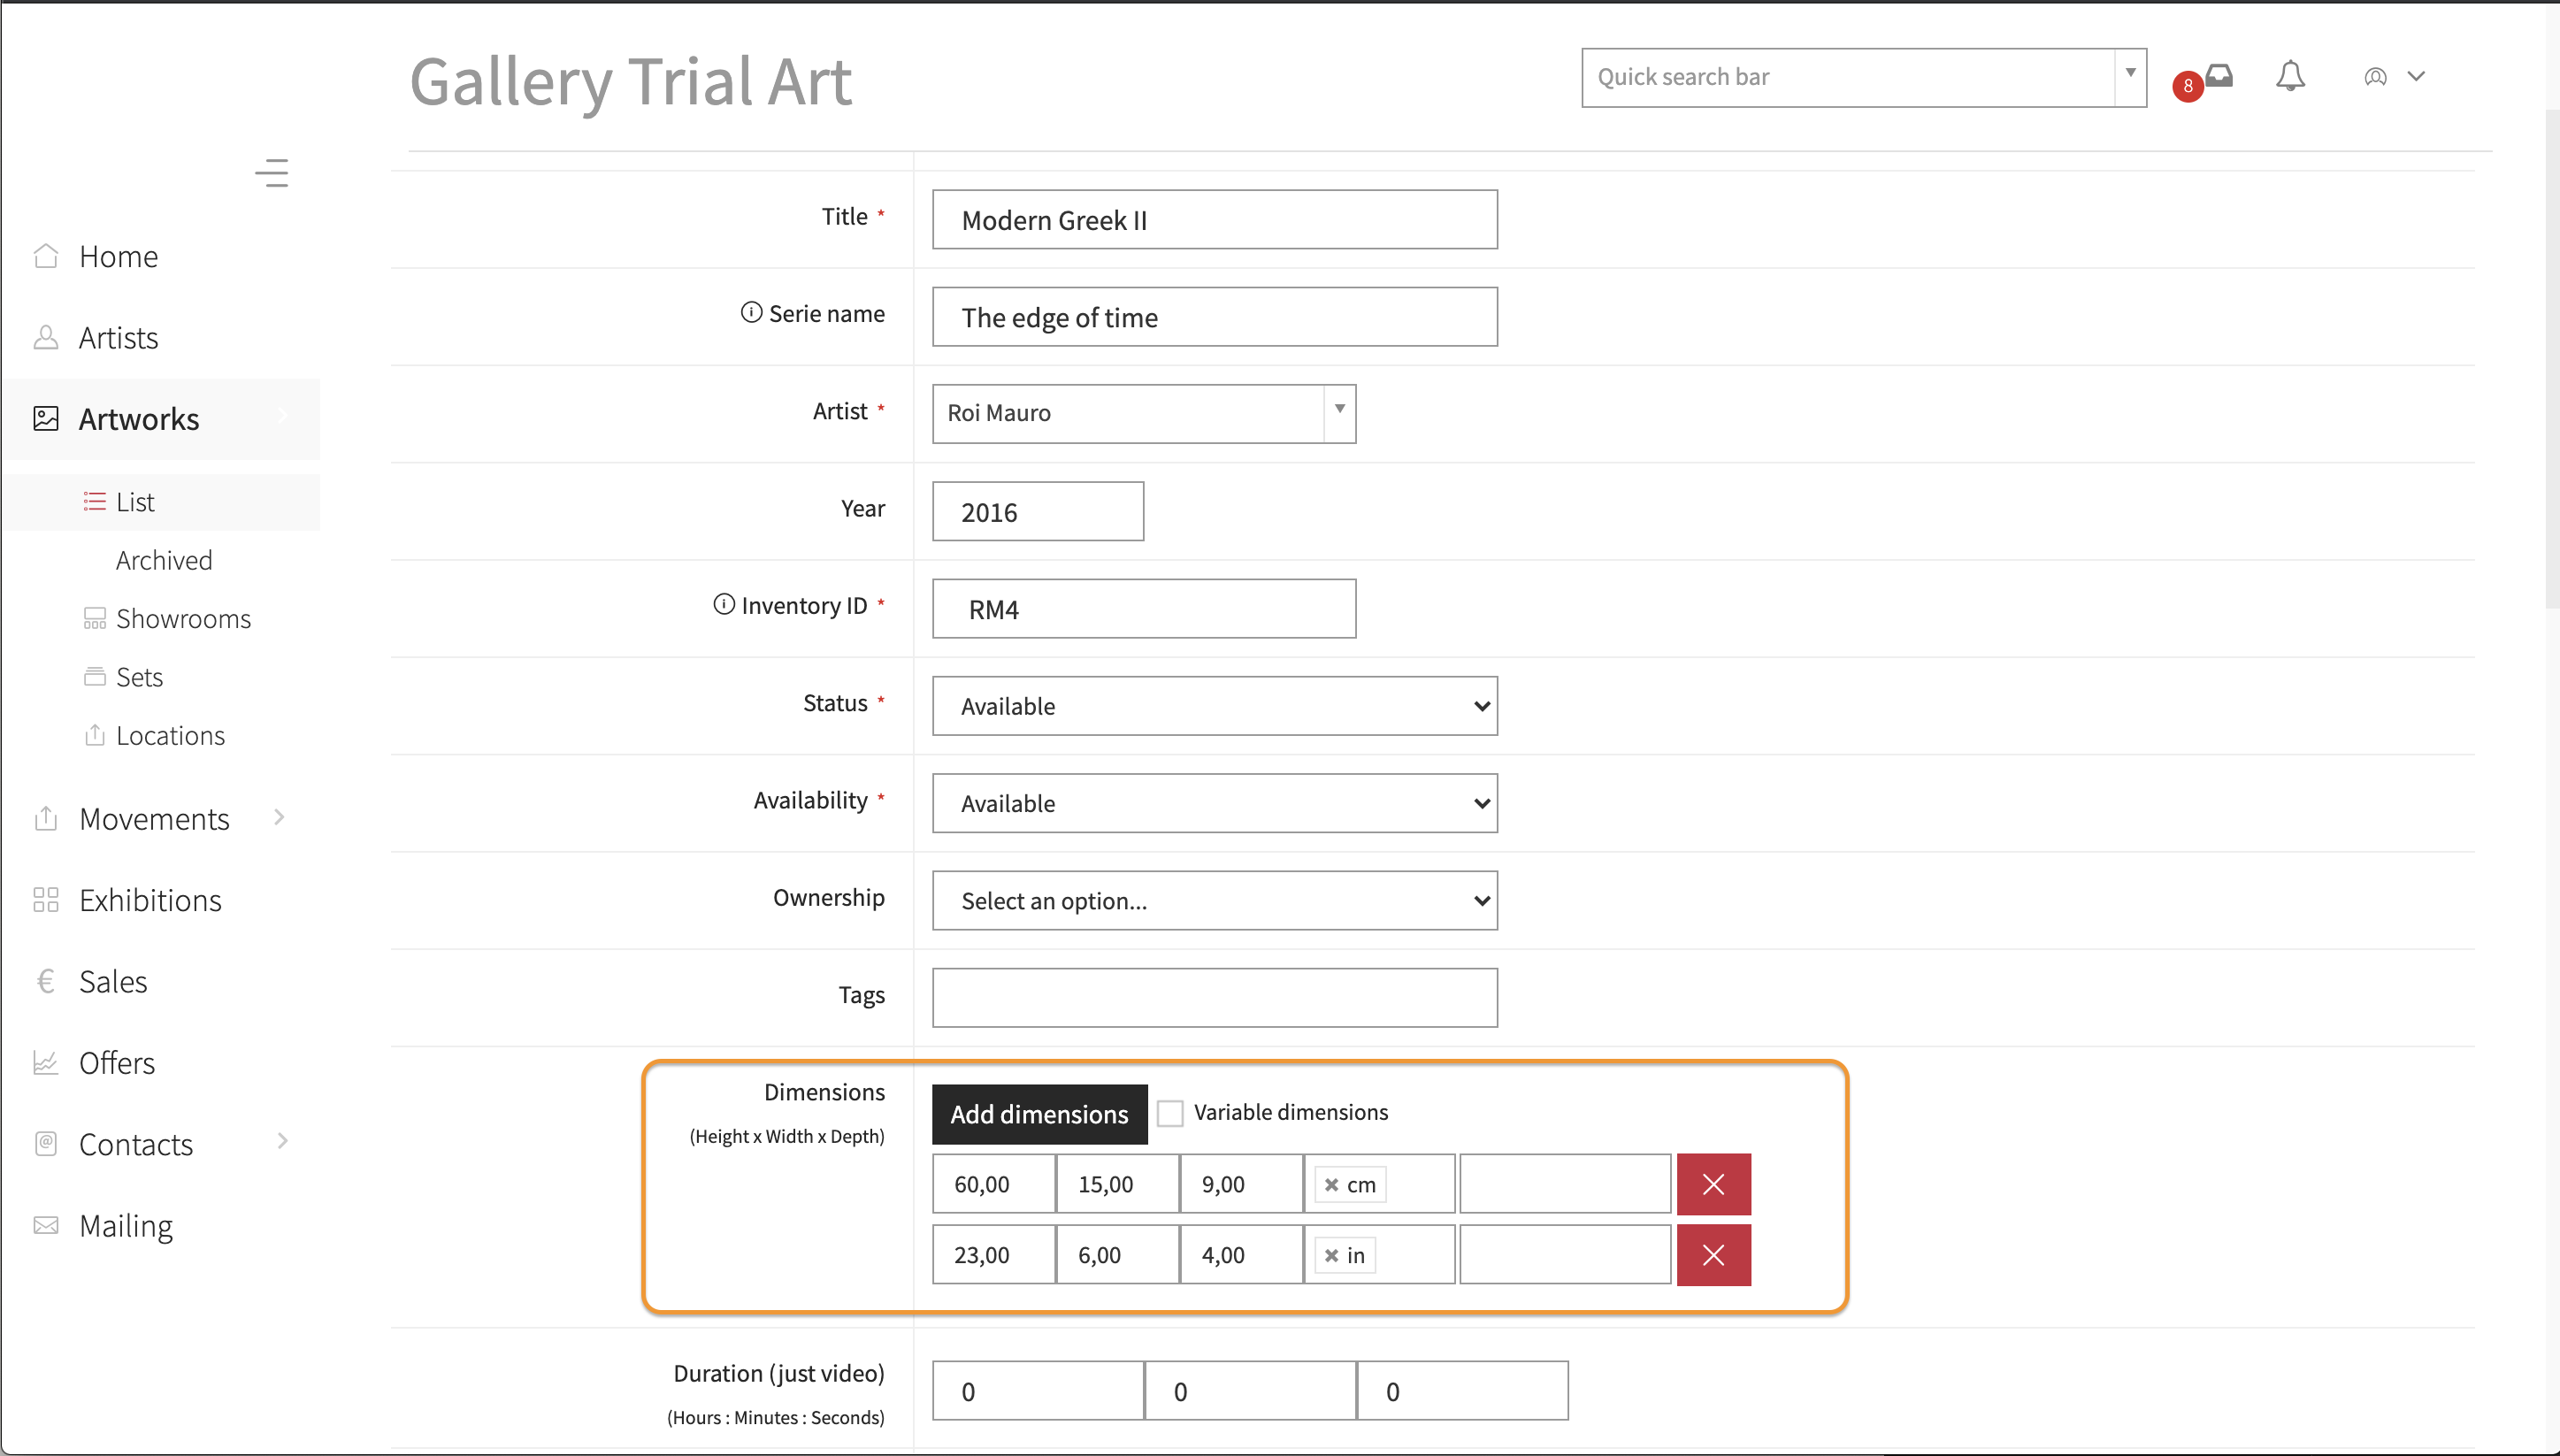
Task: Enable Variable dimensions checkbox
Action: tap(1169, 1113)
